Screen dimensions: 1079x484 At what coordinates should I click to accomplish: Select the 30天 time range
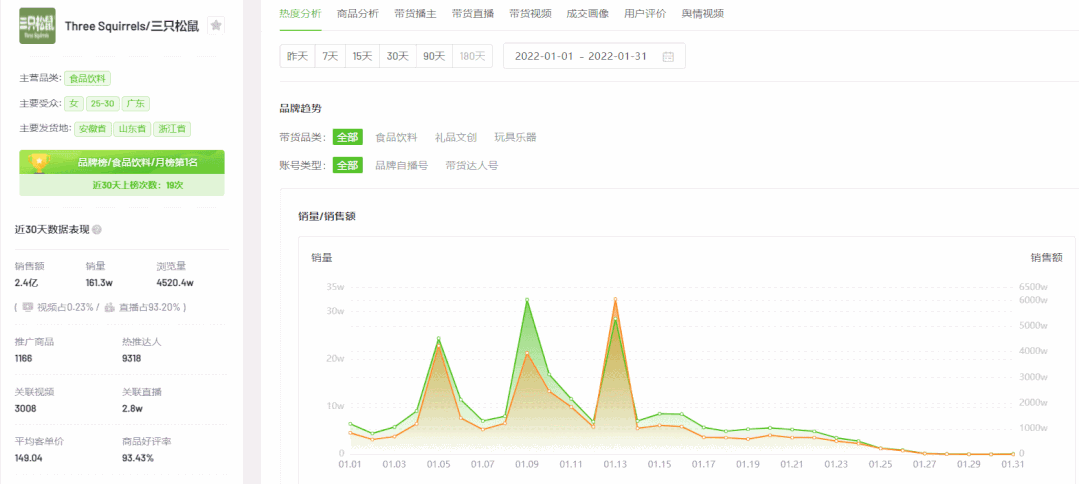click(x=398, y=56)
